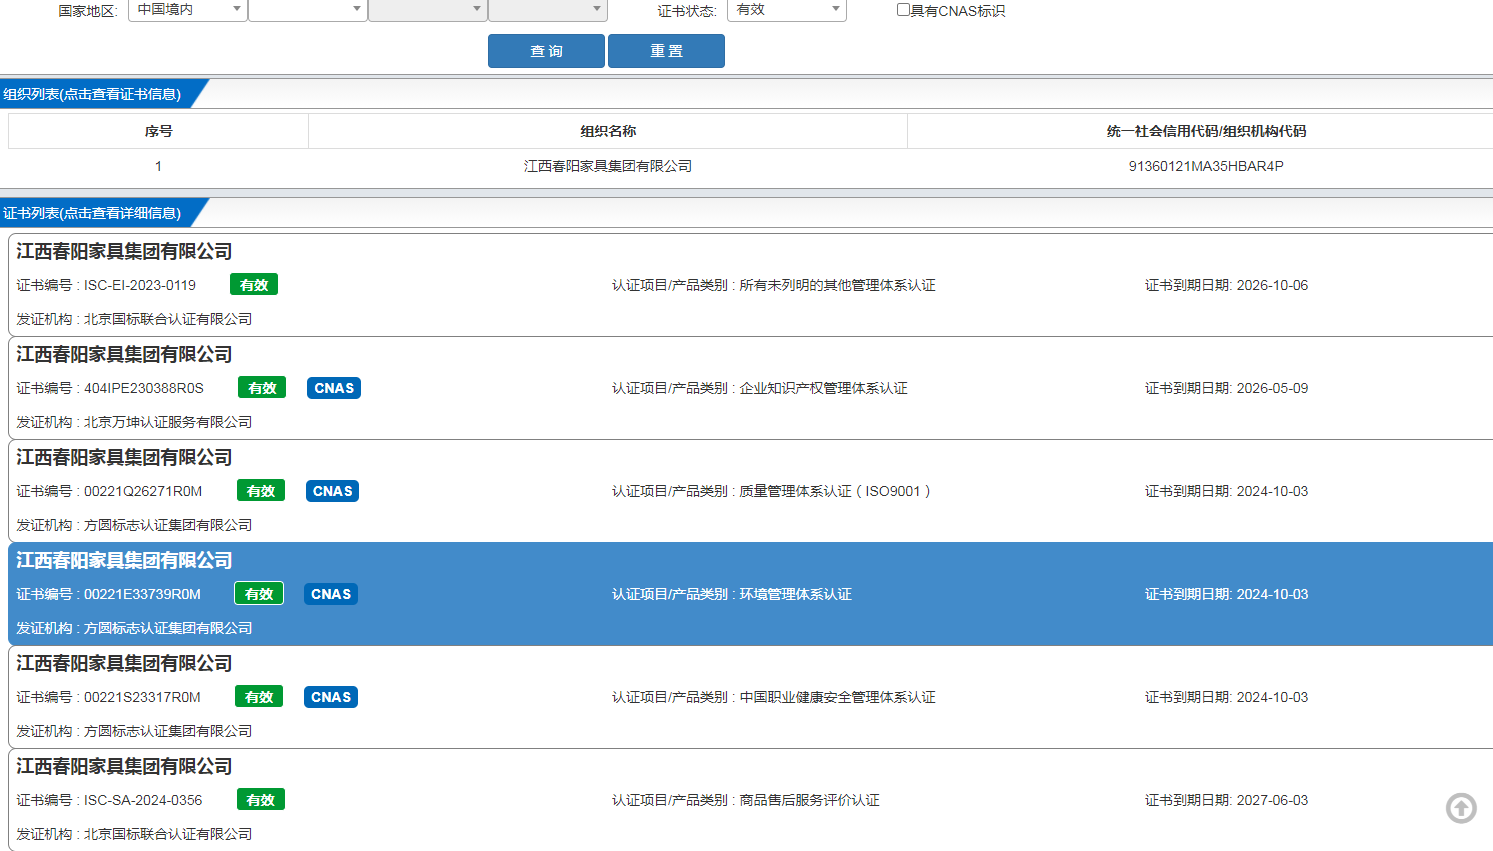Open the empty dropdown right beside 中国境内
Screen dimensions: 1493x851
pos(307,10)
